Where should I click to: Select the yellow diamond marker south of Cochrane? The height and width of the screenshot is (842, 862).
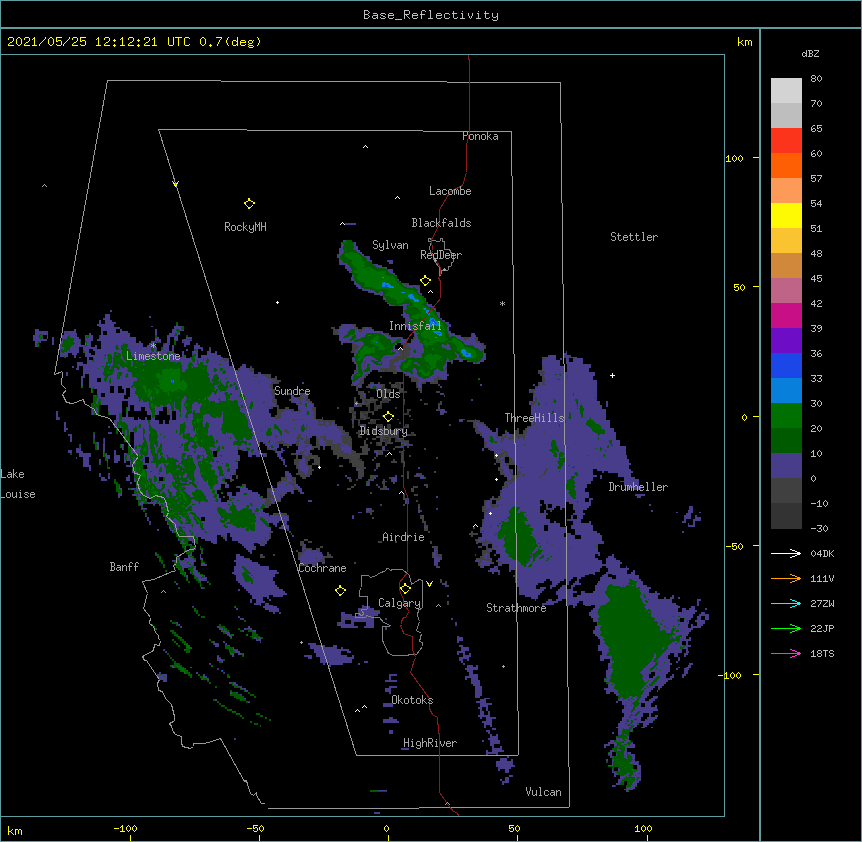tap(340, 591)
